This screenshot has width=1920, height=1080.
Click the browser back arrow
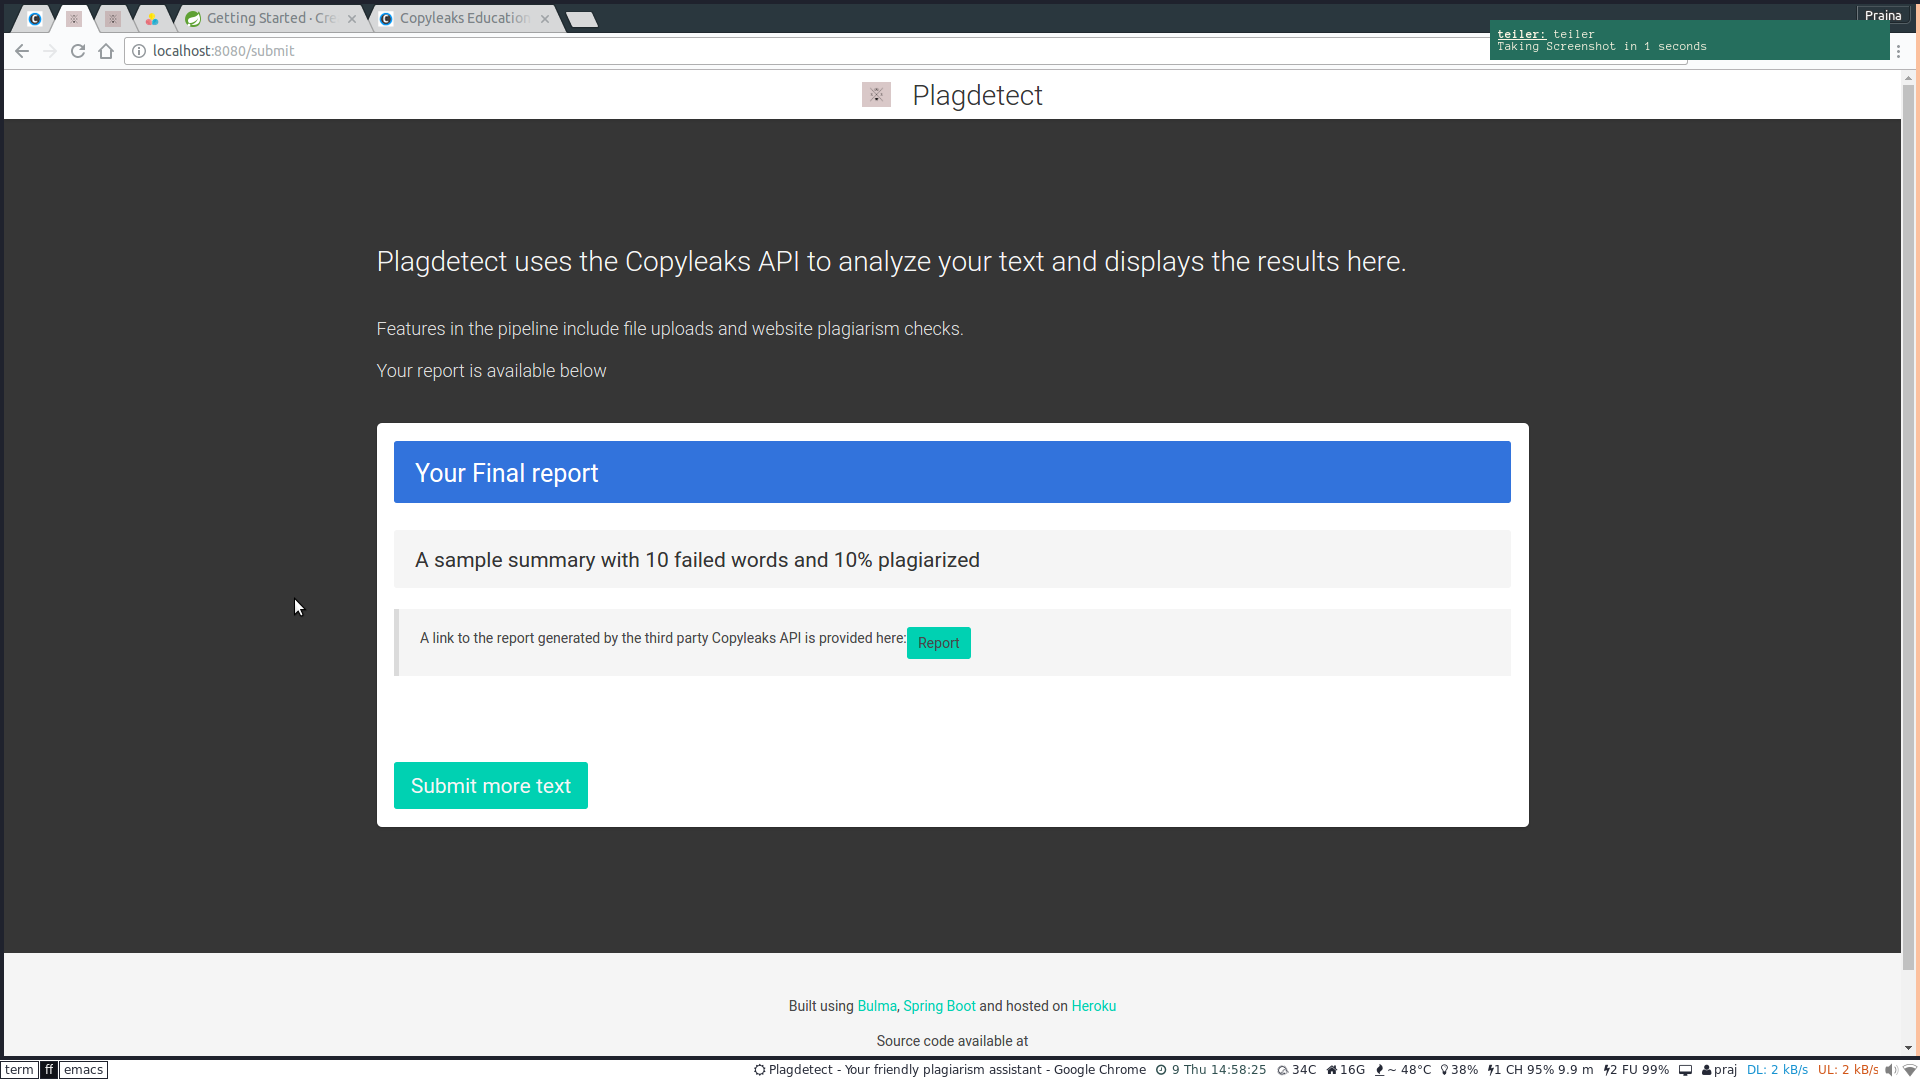coord(22,51)
